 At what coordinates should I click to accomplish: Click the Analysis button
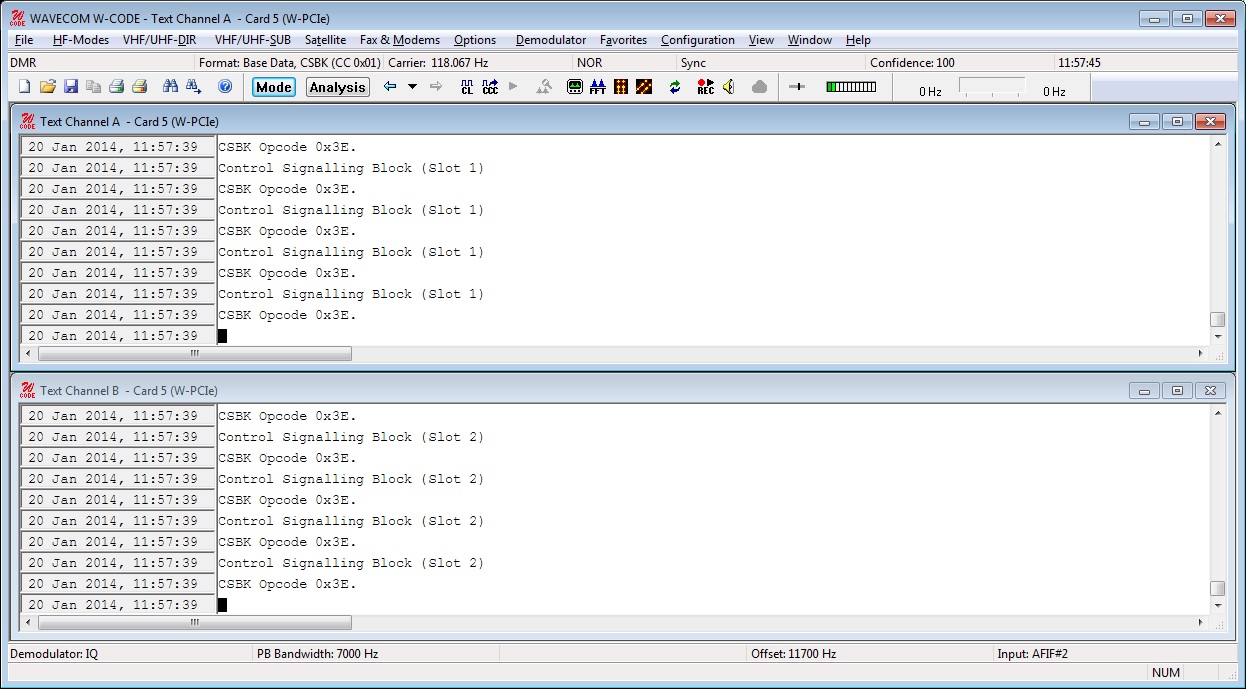click(x=338, y=87)
